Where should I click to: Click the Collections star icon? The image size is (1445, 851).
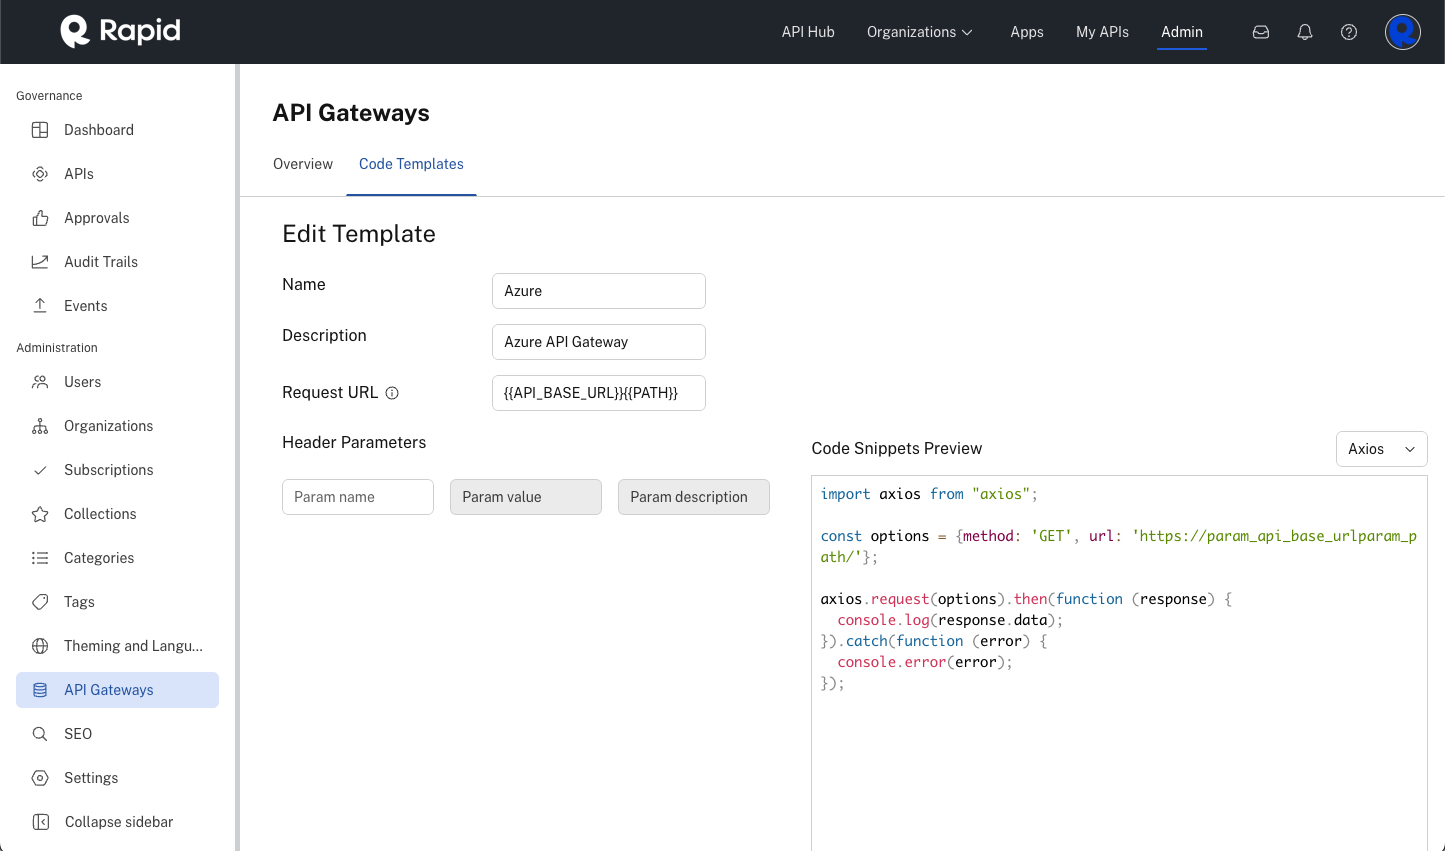pyautogui.click(x=40, y=514)
